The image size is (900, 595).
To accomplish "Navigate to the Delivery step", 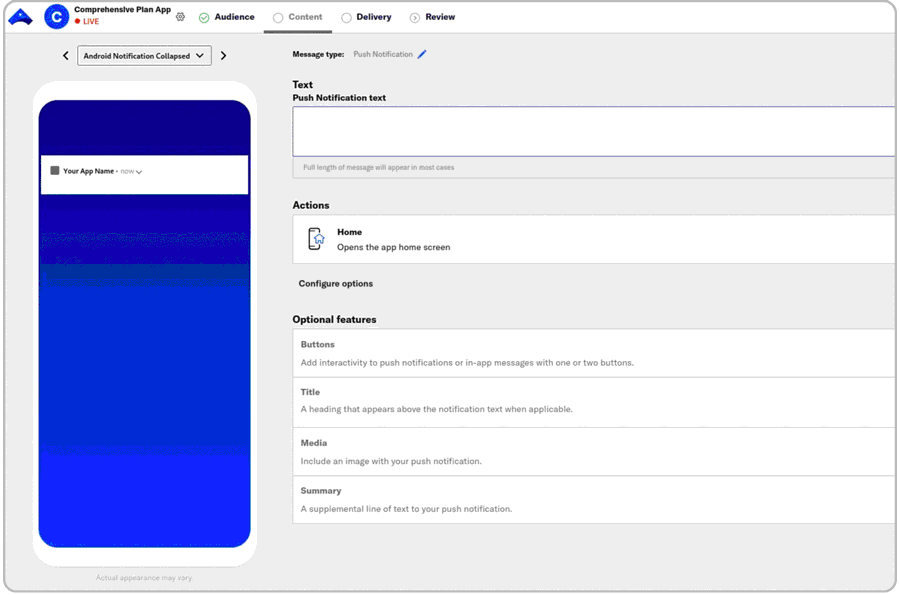I will coord(366,17).
